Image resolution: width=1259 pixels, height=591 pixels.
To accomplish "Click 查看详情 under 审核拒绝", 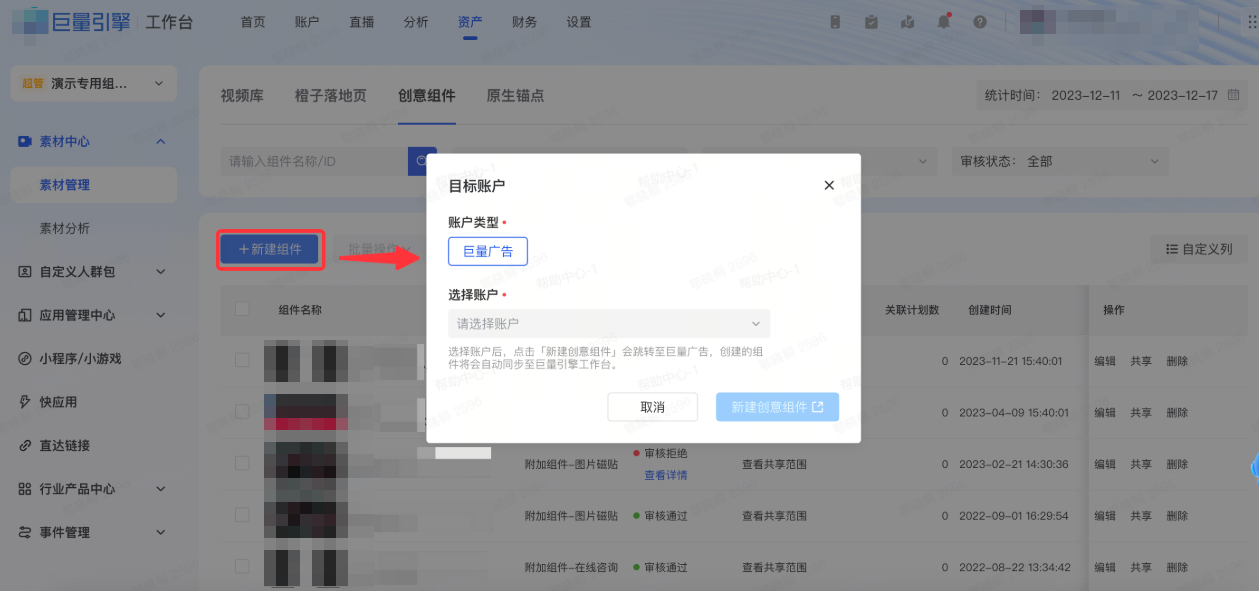I will [665, 475].
